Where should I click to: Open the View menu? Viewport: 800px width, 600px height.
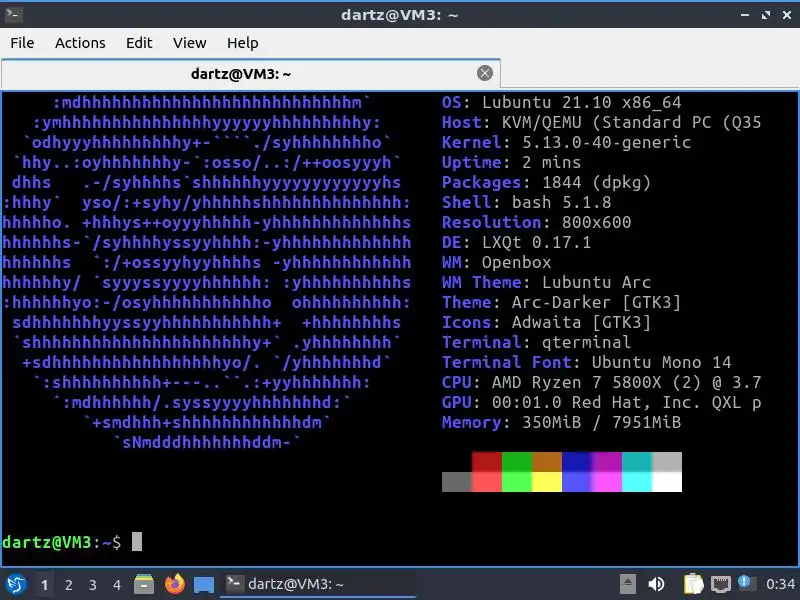click(189, 43)
